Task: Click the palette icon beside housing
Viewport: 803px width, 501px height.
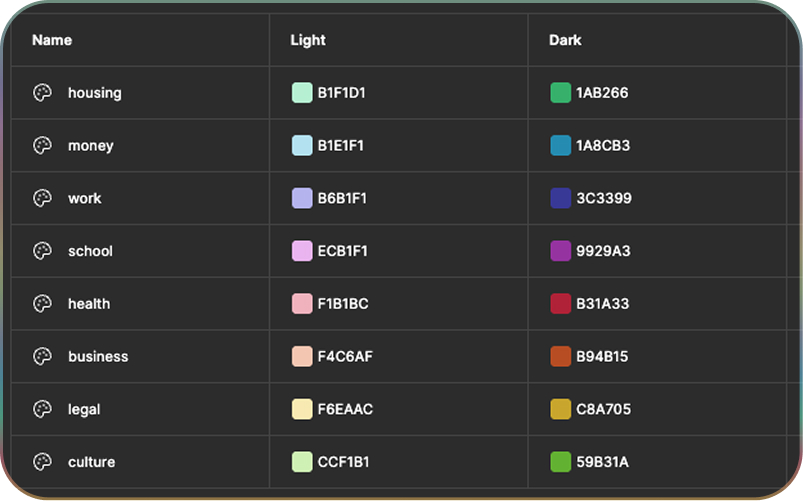Action: [x=43, y=93]
